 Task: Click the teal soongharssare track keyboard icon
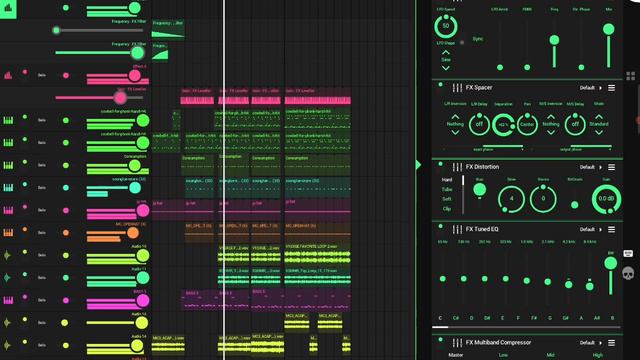[8, 188]
